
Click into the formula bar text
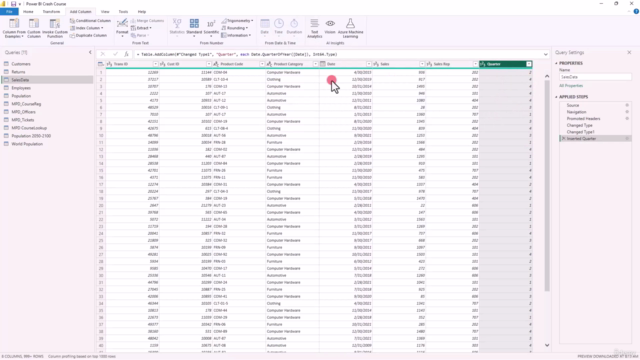coord(337,54)
